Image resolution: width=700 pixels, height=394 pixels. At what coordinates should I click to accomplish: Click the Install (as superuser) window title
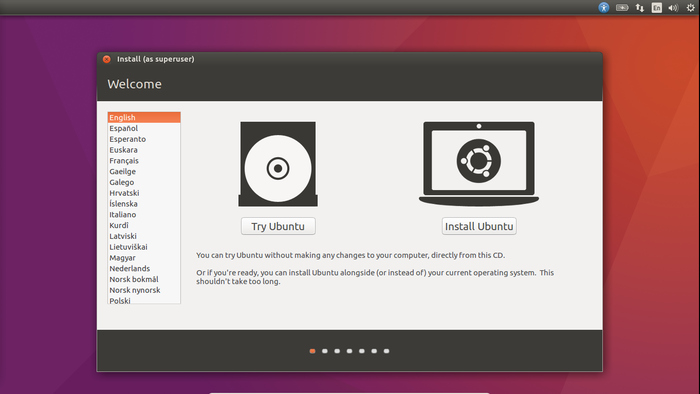click(x=155, y=59)
